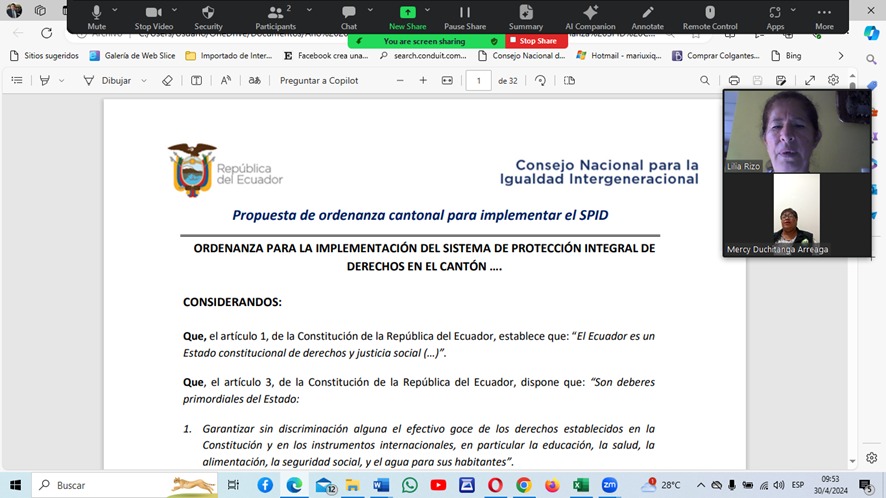Open the Zoom Chat panel

click(348, 16)
